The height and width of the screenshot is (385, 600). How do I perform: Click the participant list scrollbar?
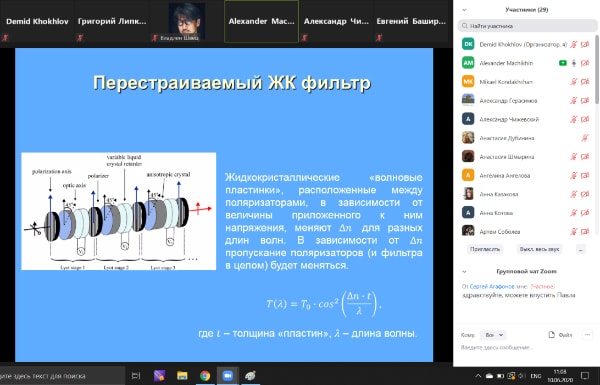pos(597,69)
